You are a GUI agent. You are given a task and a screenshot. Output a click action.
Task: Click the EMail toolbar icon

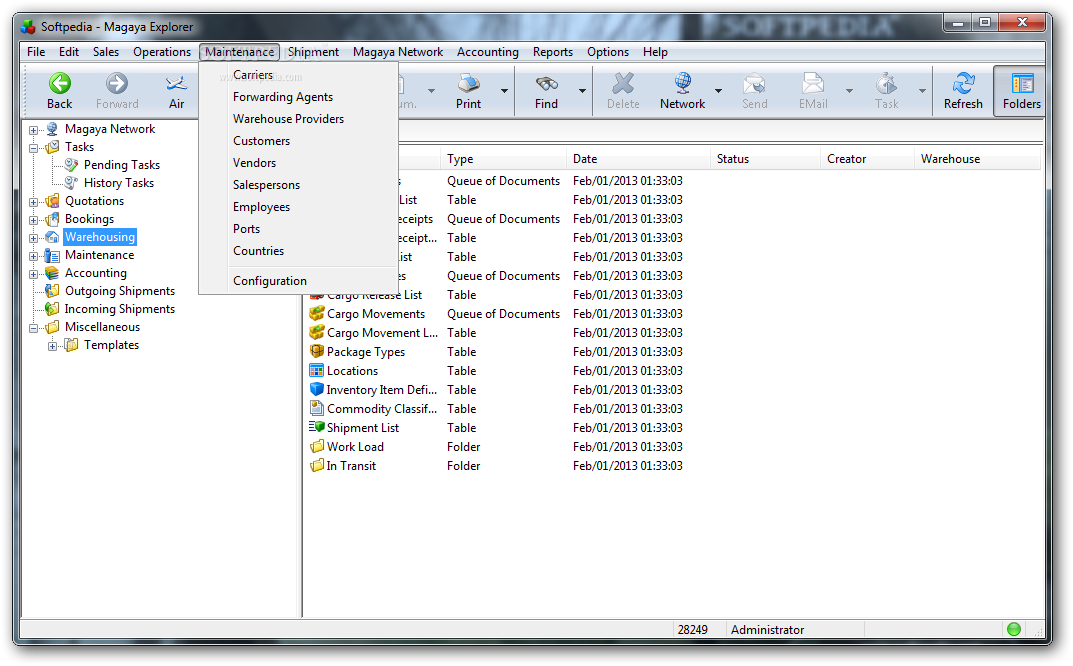813,84
